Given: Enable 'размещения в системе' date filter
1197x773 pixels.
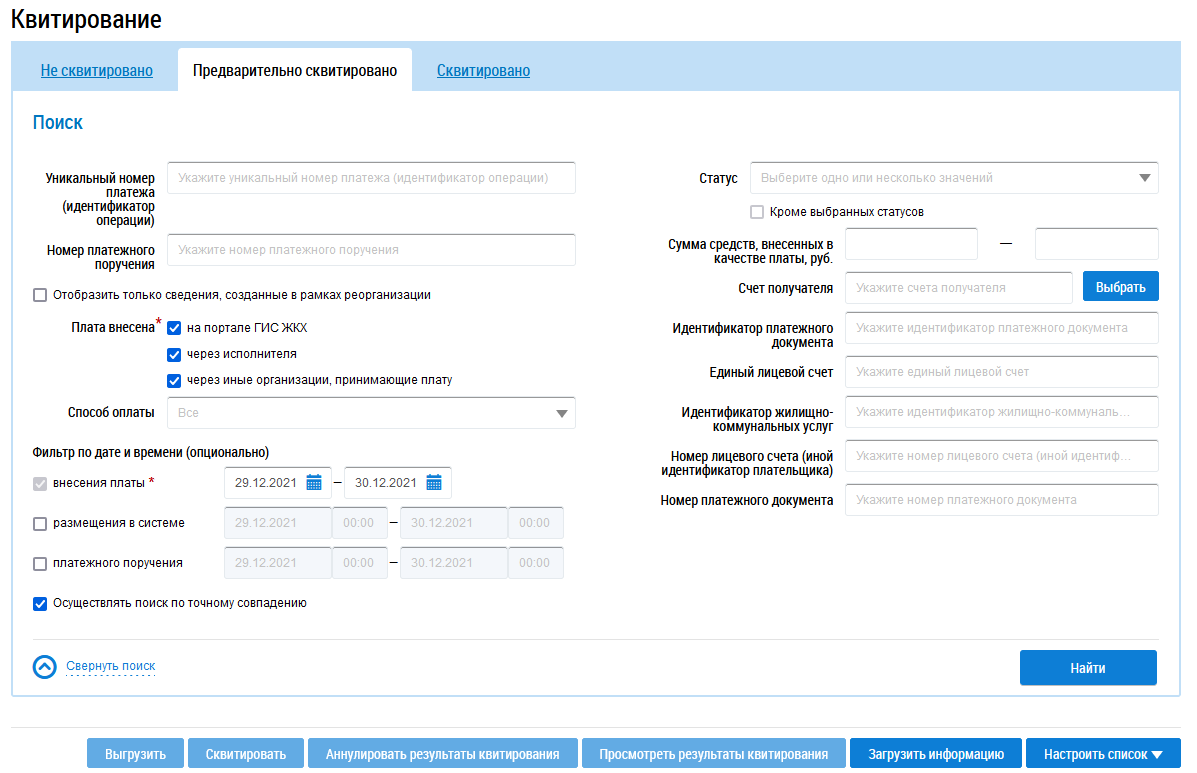Looking at the screenshot, I should (x=40, y=523).
